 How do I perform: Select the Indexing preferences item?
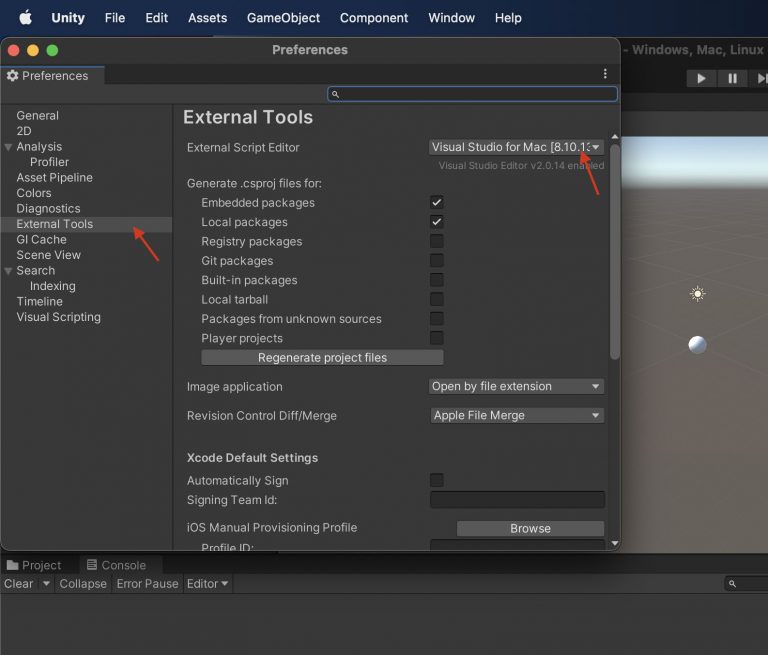52,286
